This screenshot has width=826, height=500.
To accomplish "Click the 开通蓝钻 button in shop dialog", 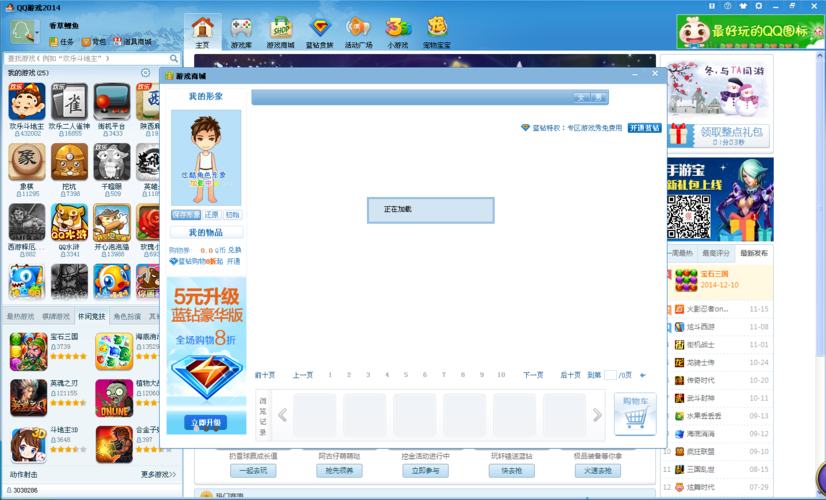I will 644,128.
